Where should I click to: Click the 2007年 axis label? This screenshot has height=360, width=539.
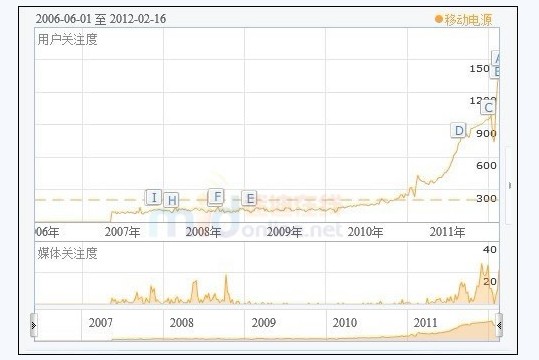click(122, 232)
